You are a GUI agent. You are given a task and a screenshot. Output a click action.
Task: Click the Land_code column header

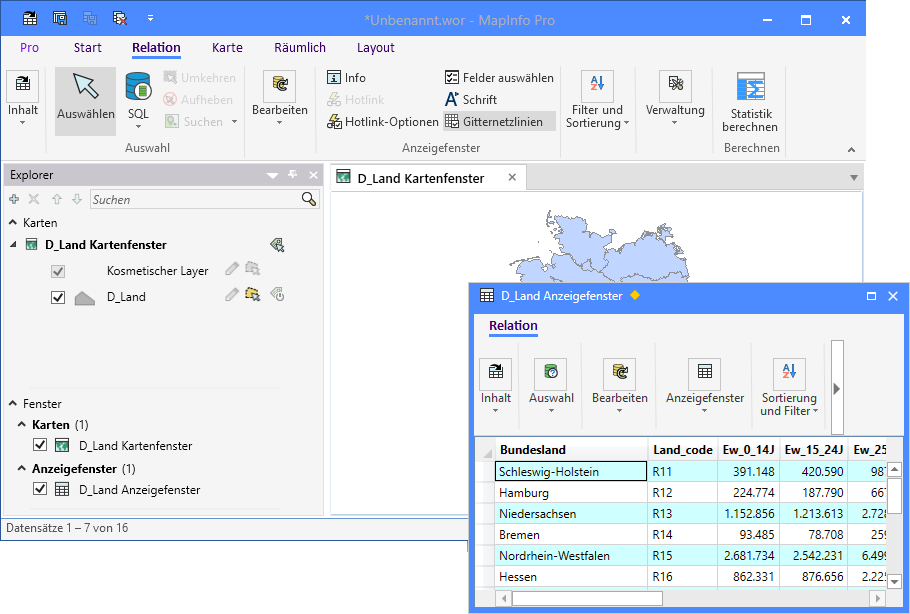click(682, 450)
